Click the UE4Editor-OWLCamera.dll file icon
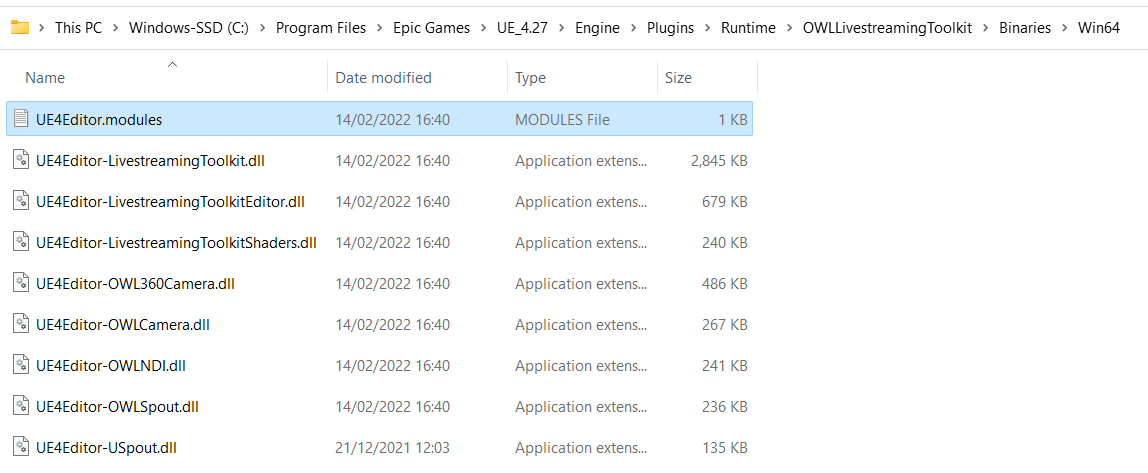The width and height of the screenshot is (1148, 473). (21, 324)
